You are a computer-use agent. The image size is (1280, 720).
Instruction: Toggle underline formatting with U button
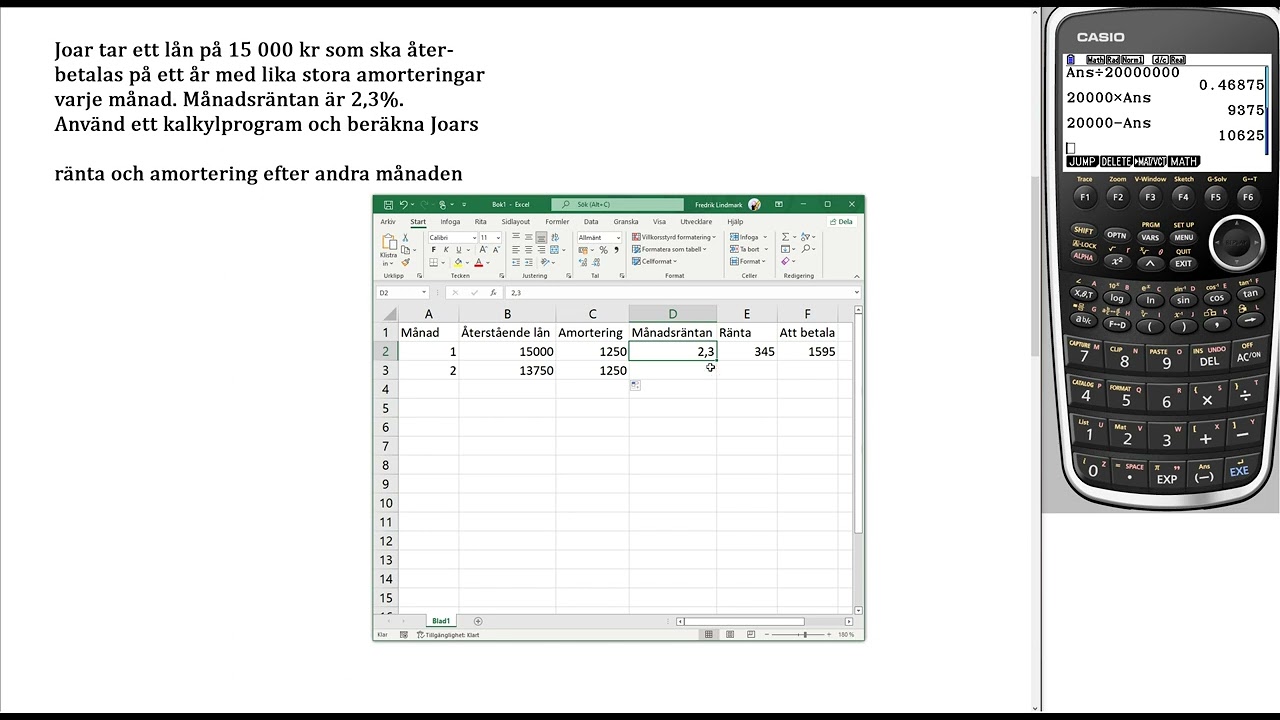coord(459,249)
